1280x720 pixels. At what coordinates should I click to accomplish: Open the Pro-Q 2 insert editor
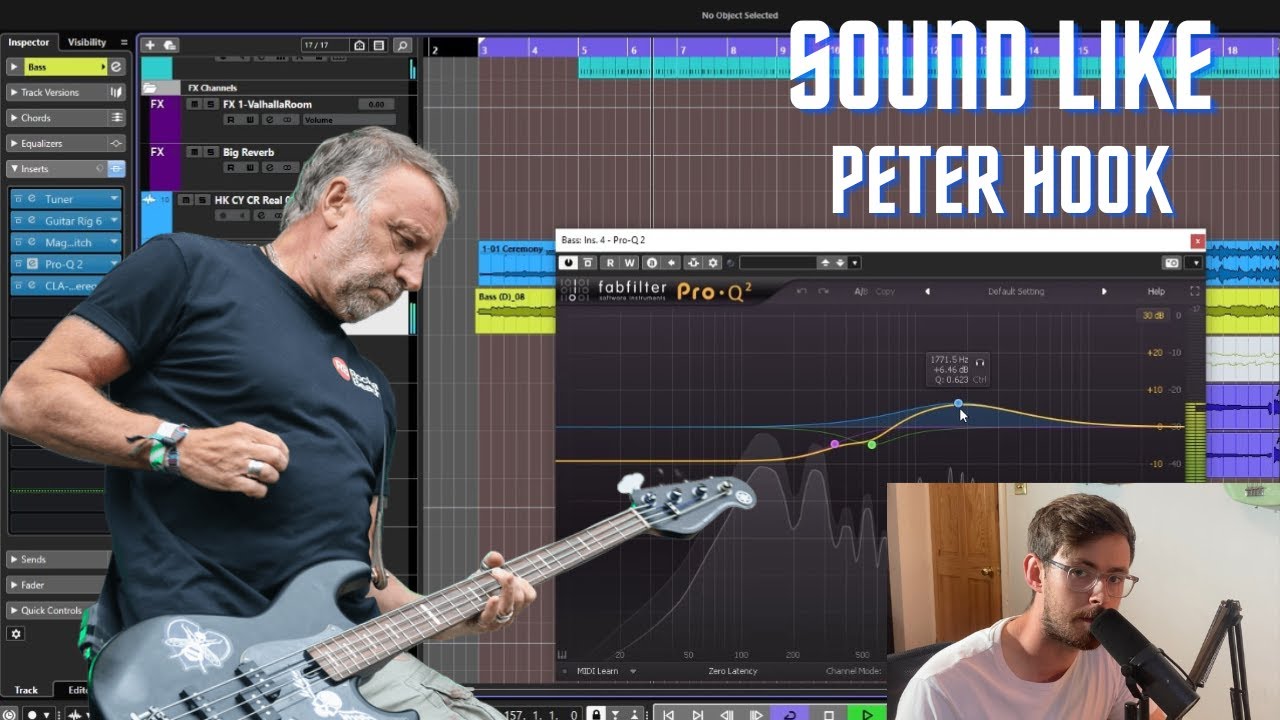click(32, 264)
